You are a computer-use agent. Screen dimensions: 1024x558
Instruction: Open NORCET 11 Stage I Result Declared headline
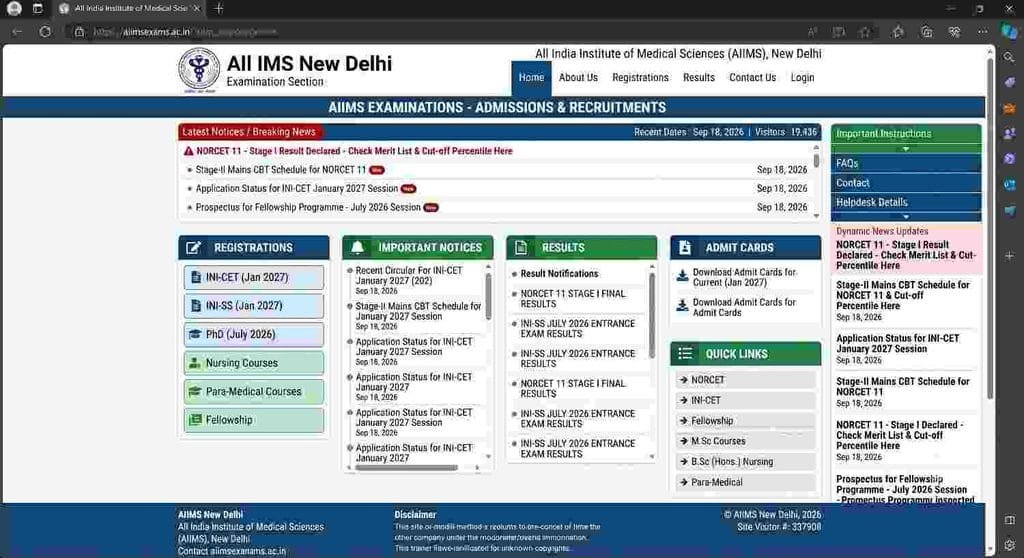point(354,151)
